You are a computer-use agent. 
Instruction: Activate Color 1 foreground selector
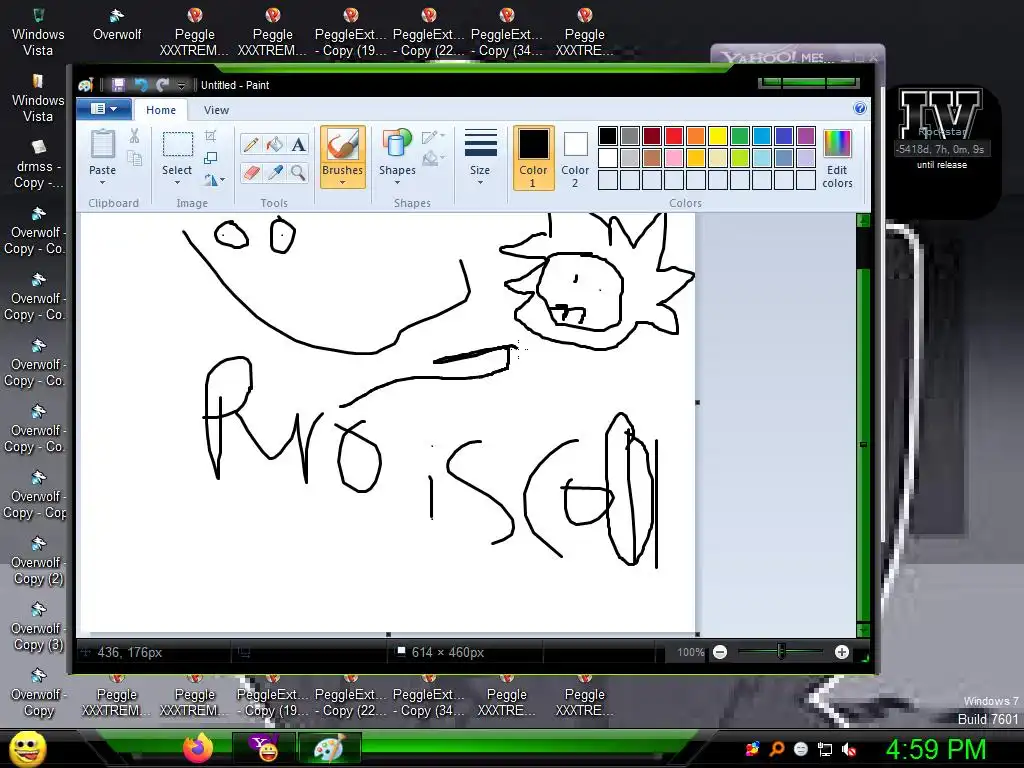533,157
